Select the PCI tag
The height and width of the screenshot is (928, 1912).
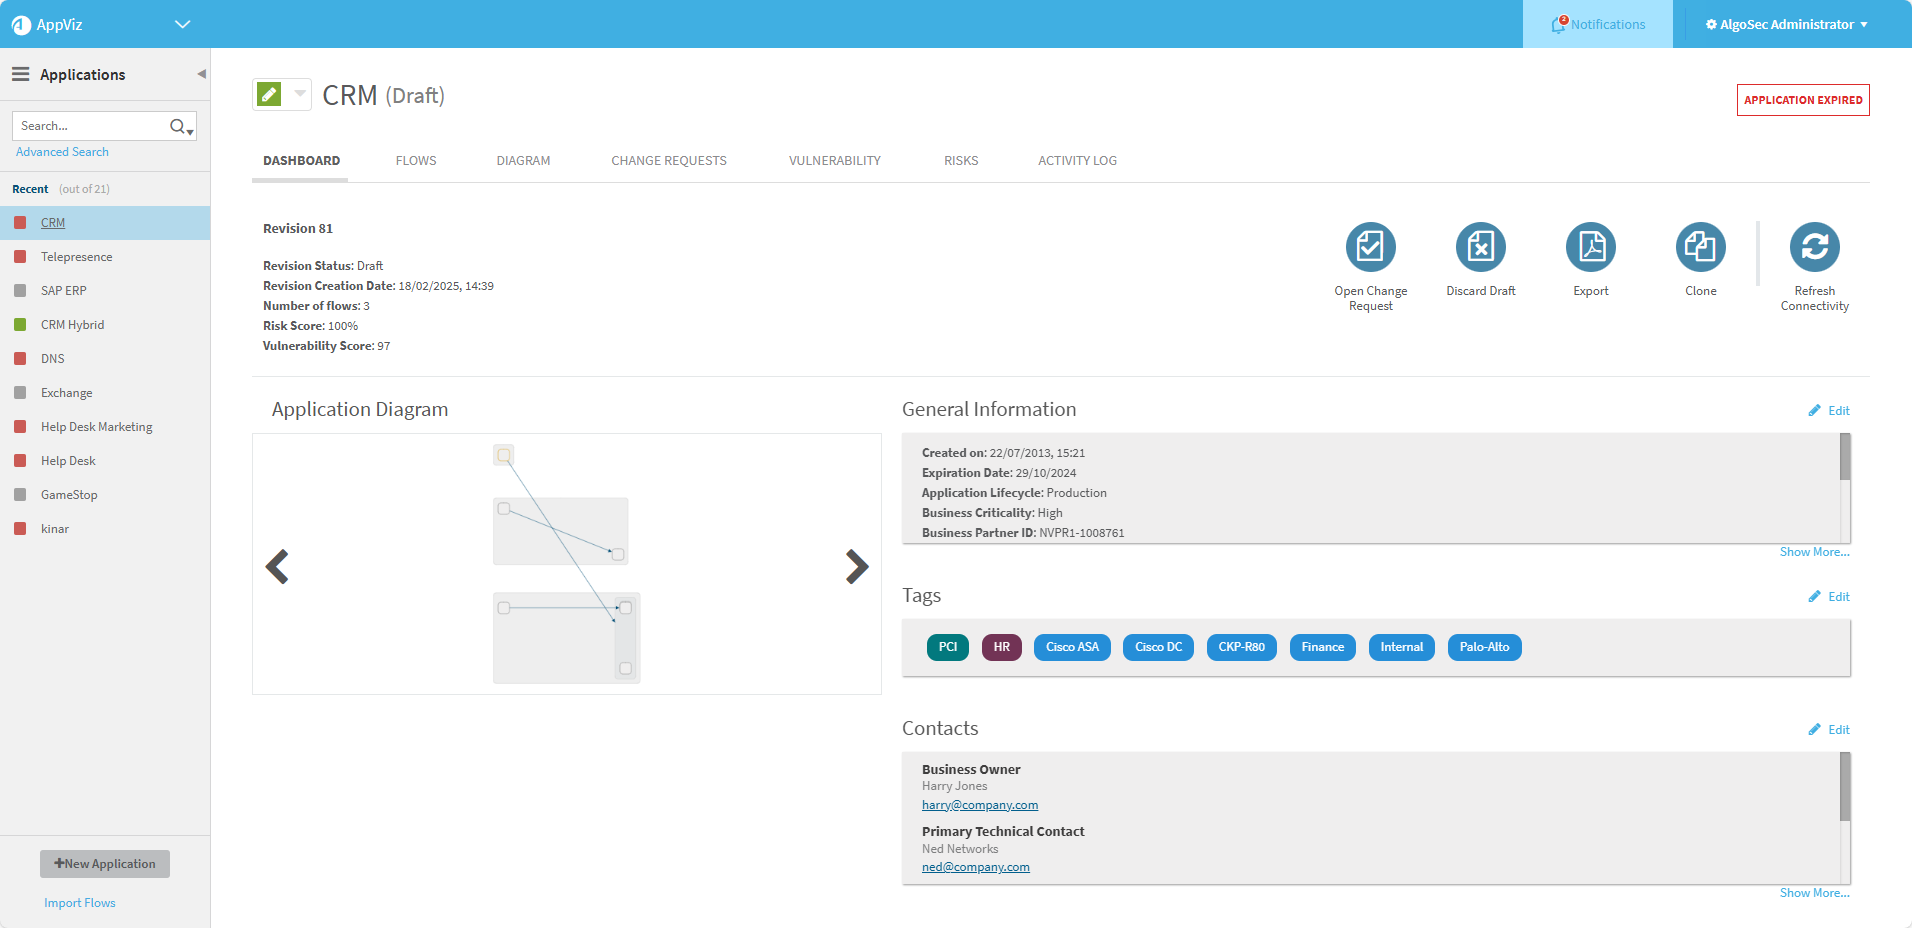(x=947, y=647)
